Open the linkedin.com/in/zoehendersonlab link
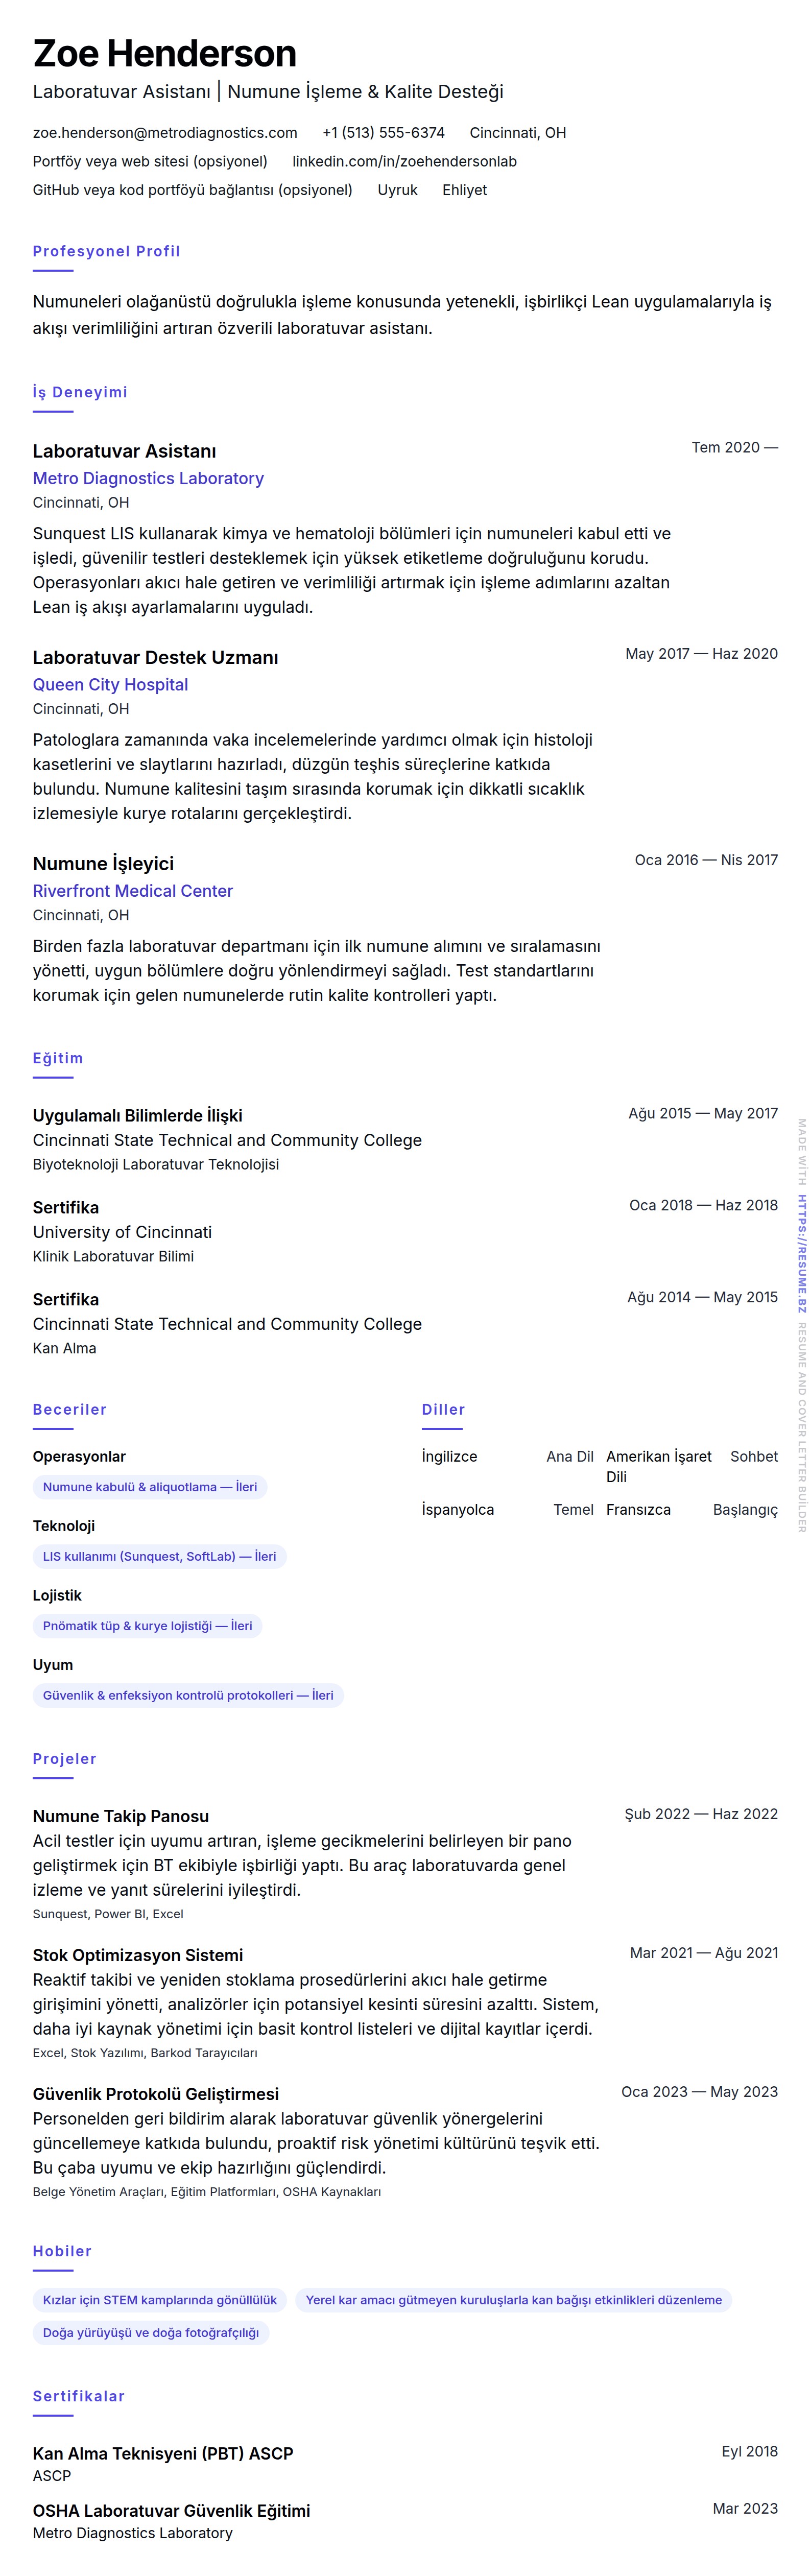 (404, 161)
